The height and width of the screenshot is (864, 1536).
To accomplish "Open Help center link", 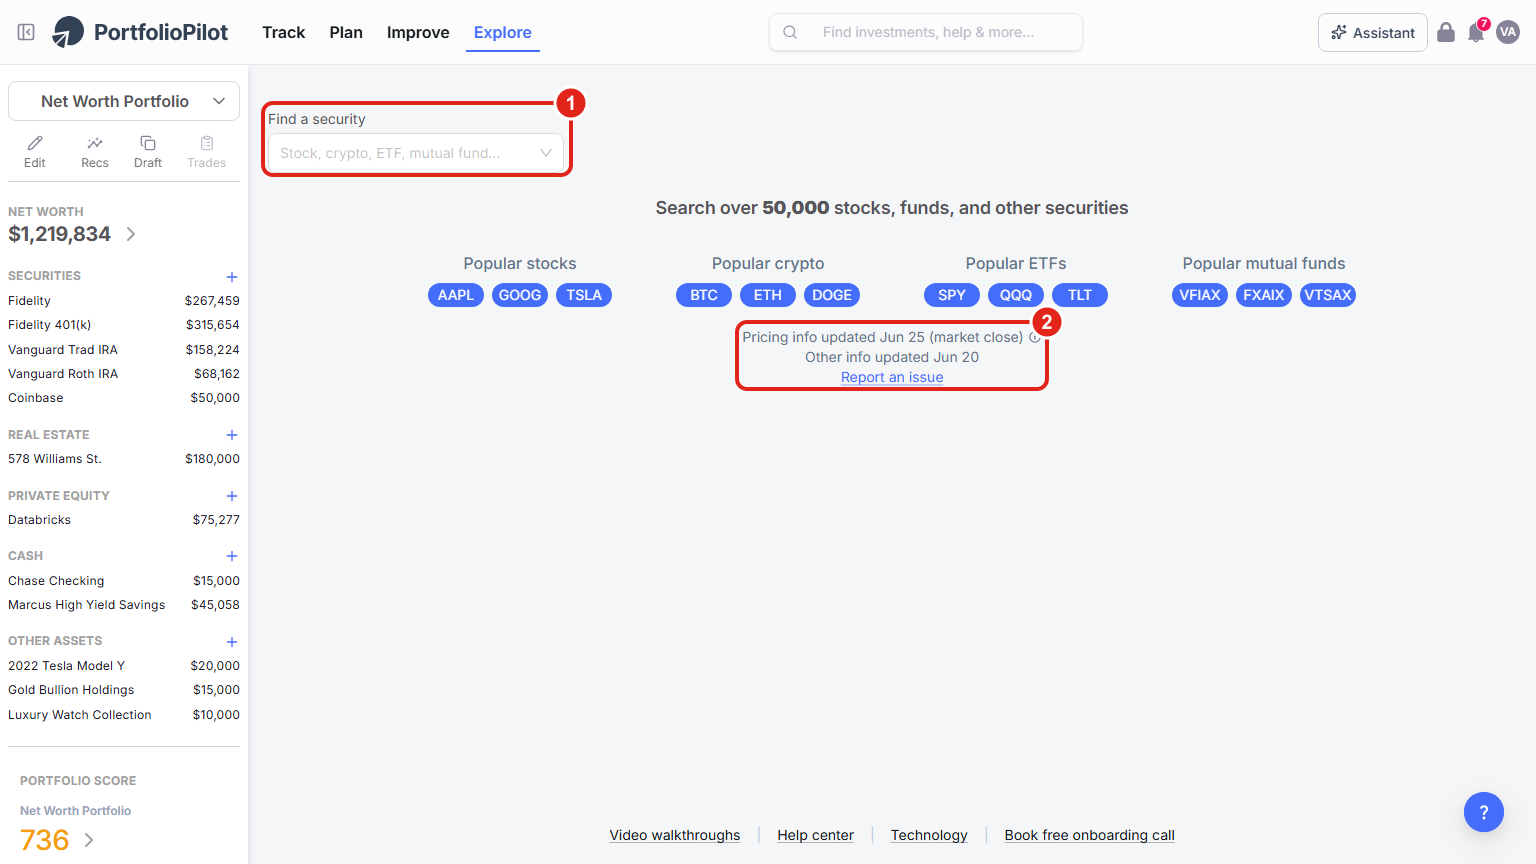I will 816,835.
